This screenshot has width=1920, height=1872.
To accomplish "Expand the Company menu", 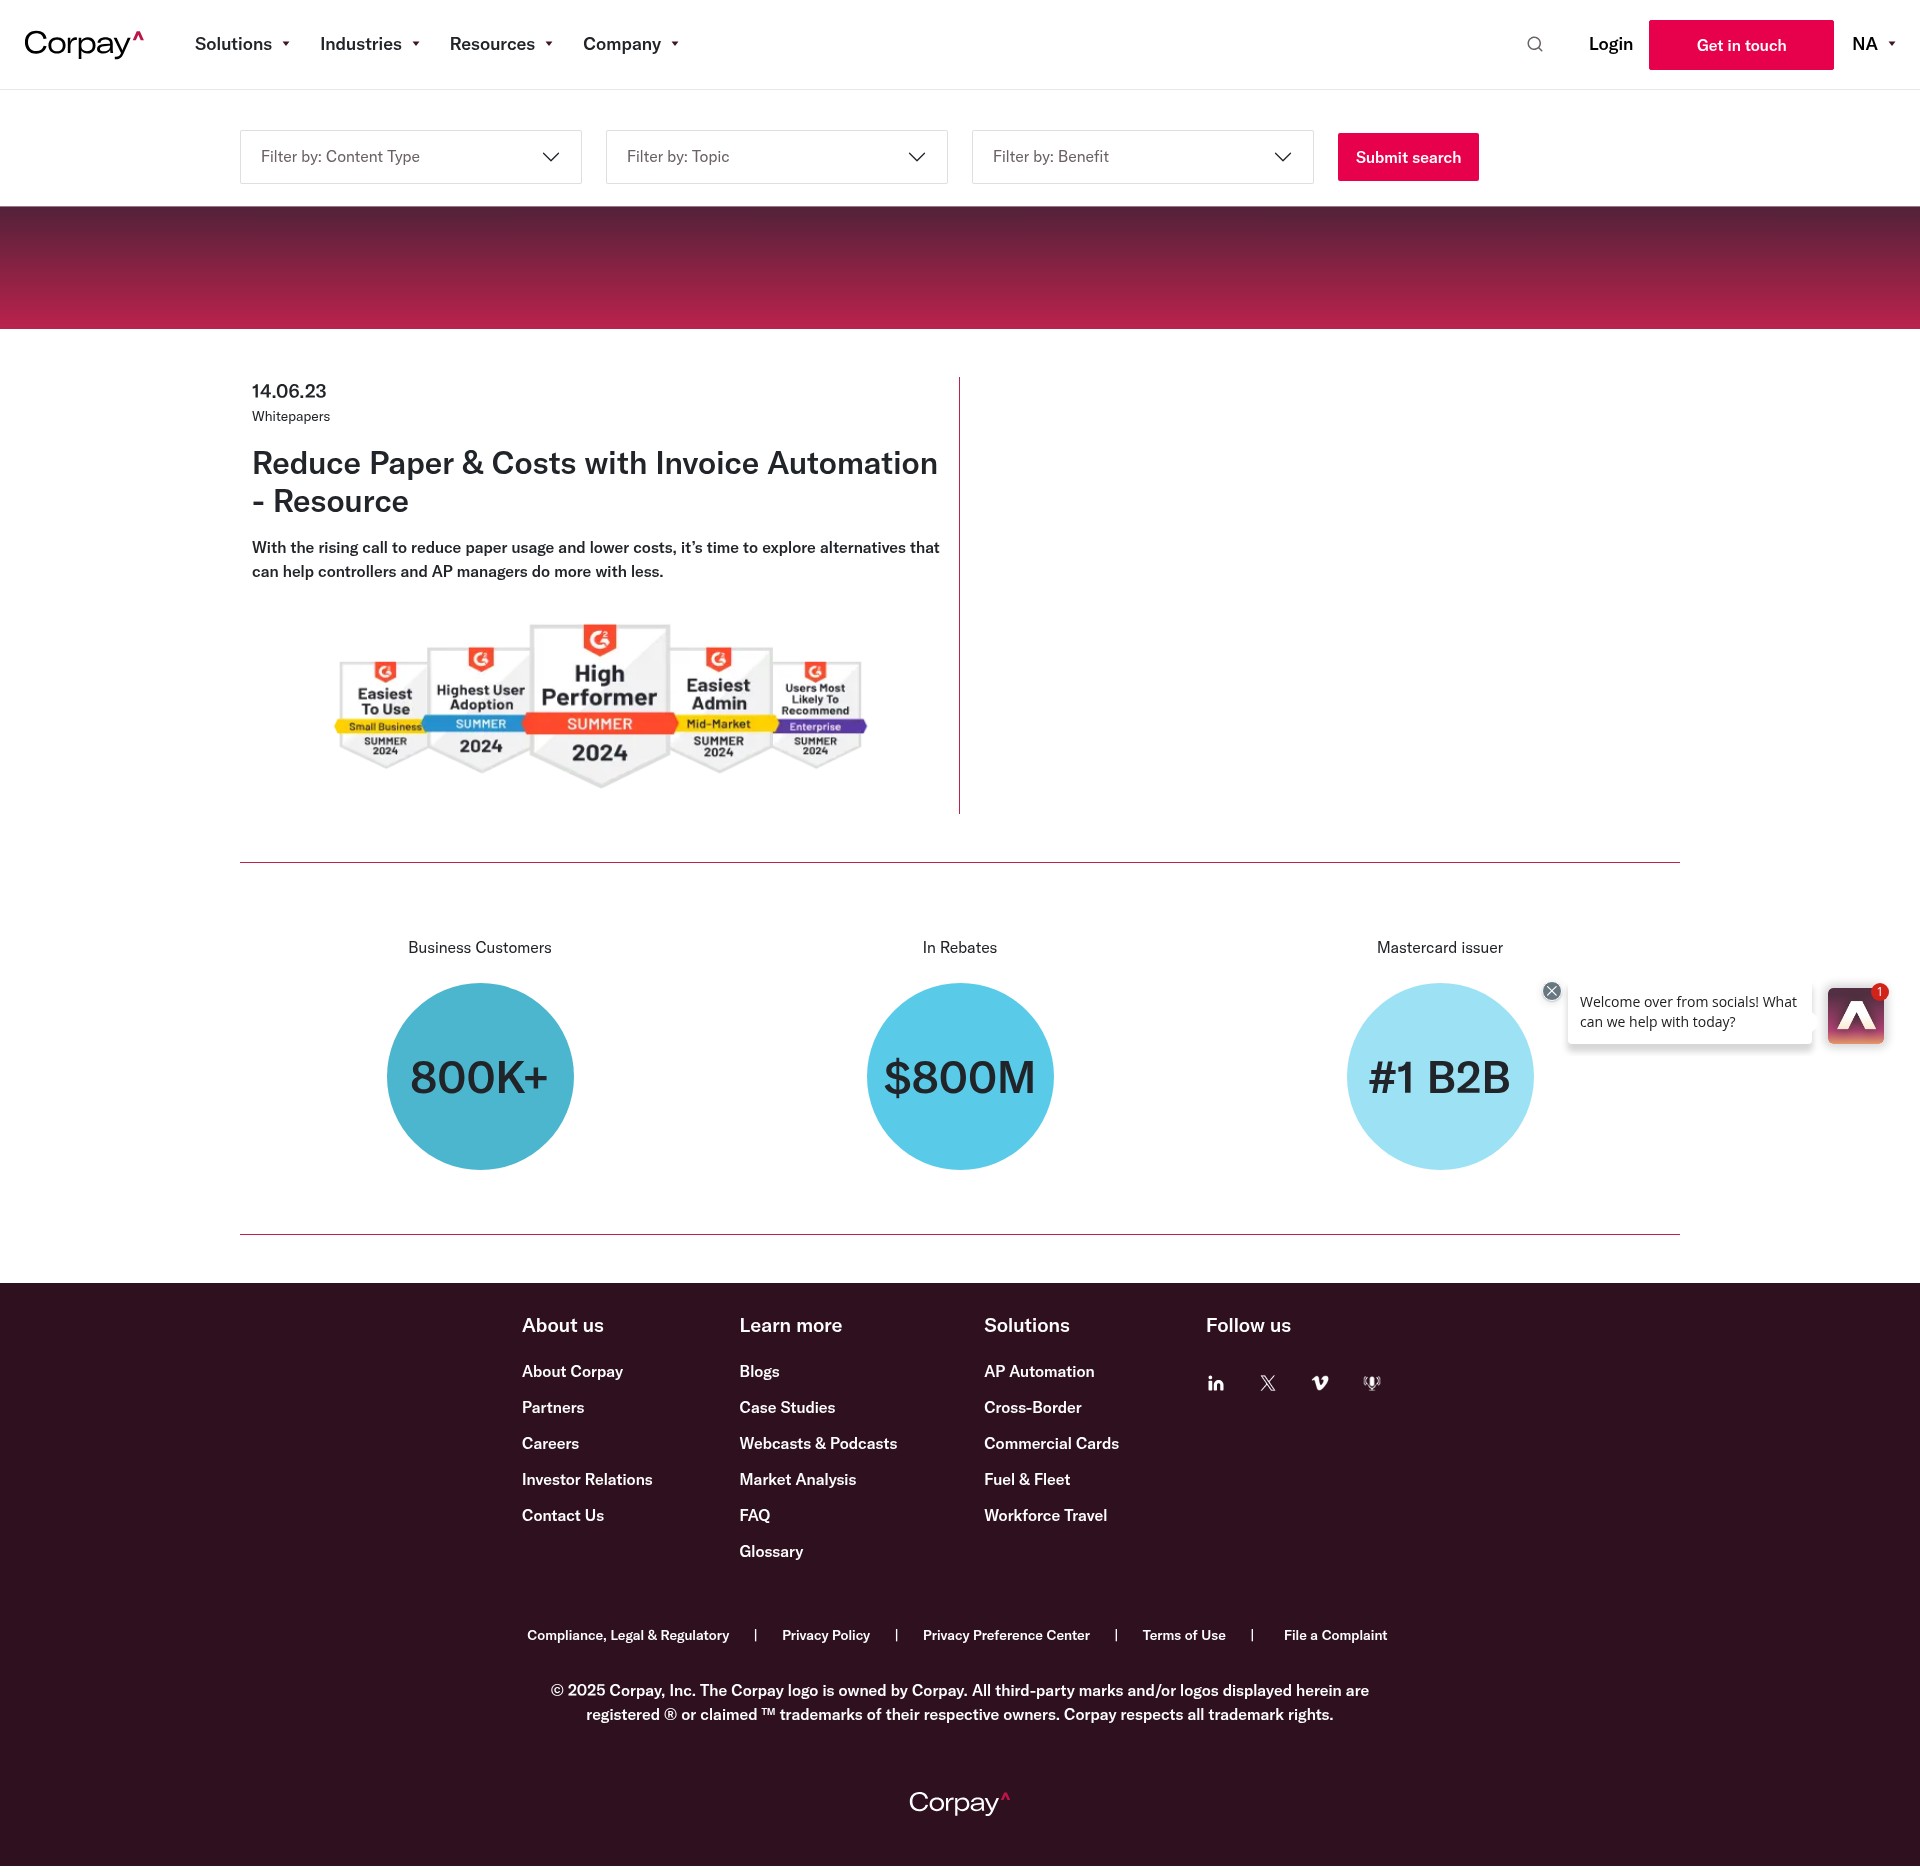I will coord(631,44).
